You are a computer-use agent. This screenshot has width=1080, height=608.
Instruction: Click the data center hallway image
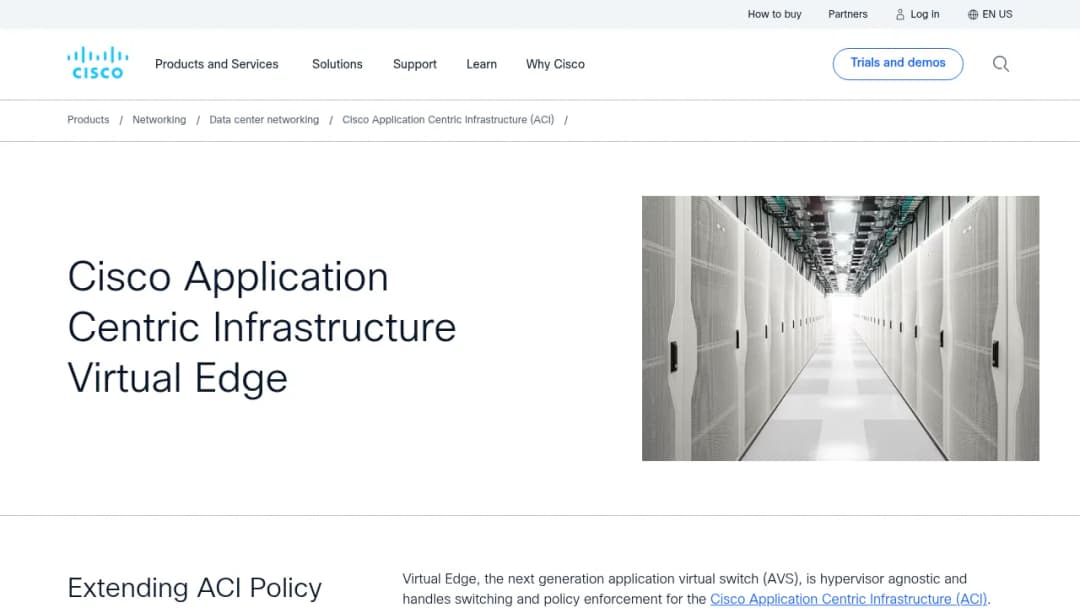pyautogui.click(x=840, y=328)
